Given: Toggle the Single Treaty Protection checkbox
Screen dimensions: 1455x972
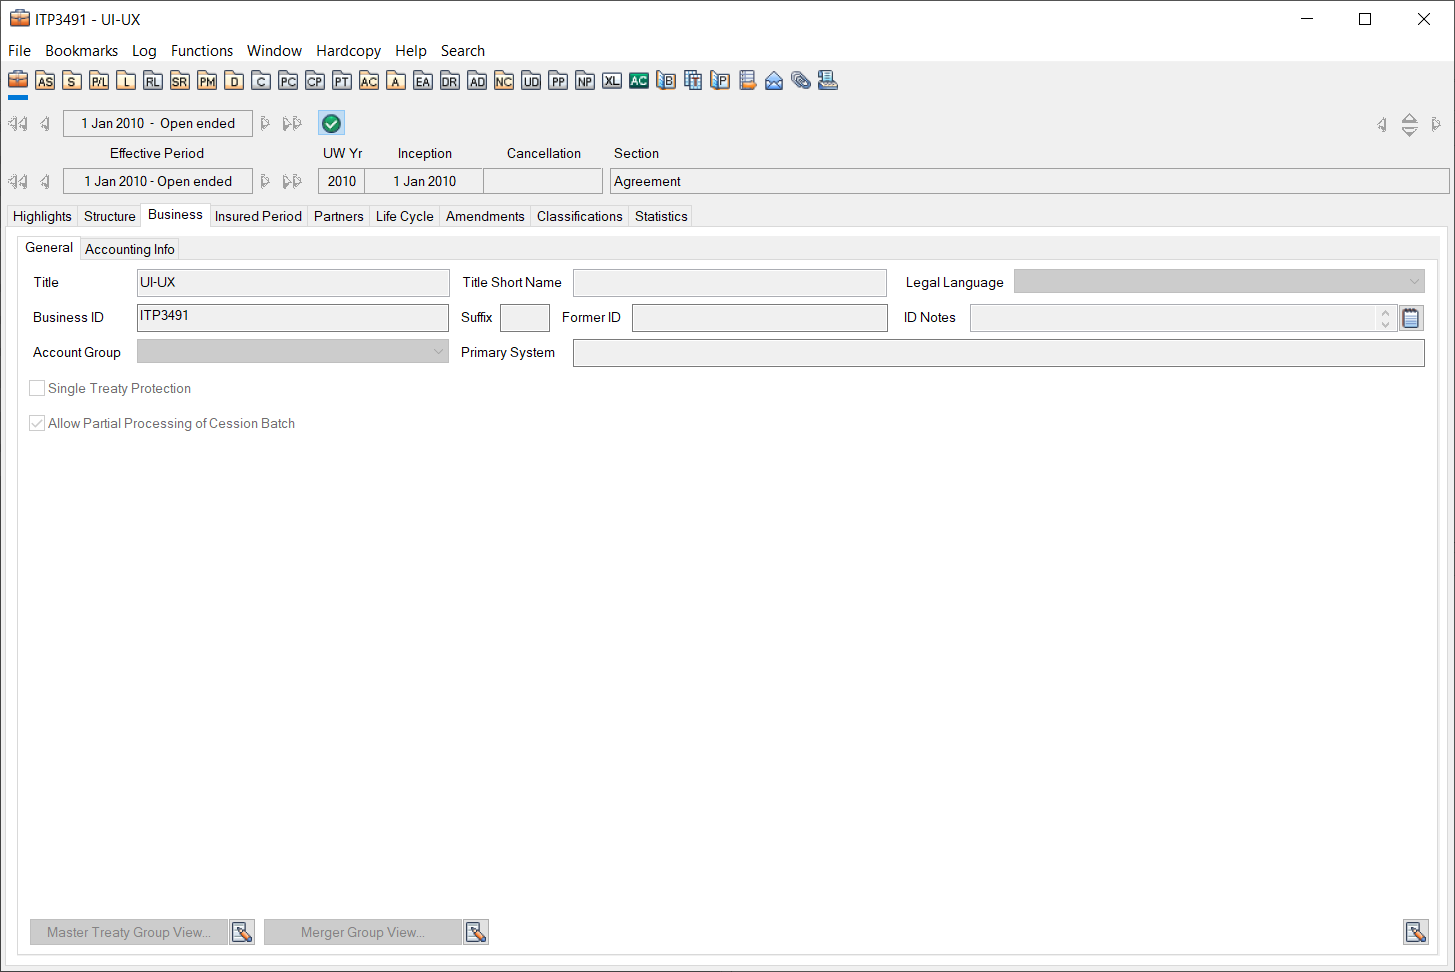Looking at the screenshot, I should (x=37, y=388).
